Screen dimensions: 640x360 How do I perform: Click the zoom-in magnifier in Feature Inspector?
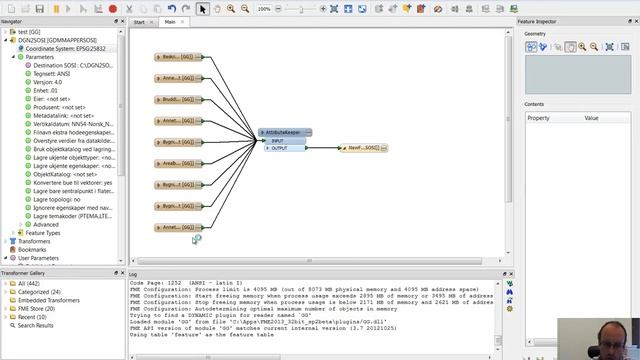(582, 47)
